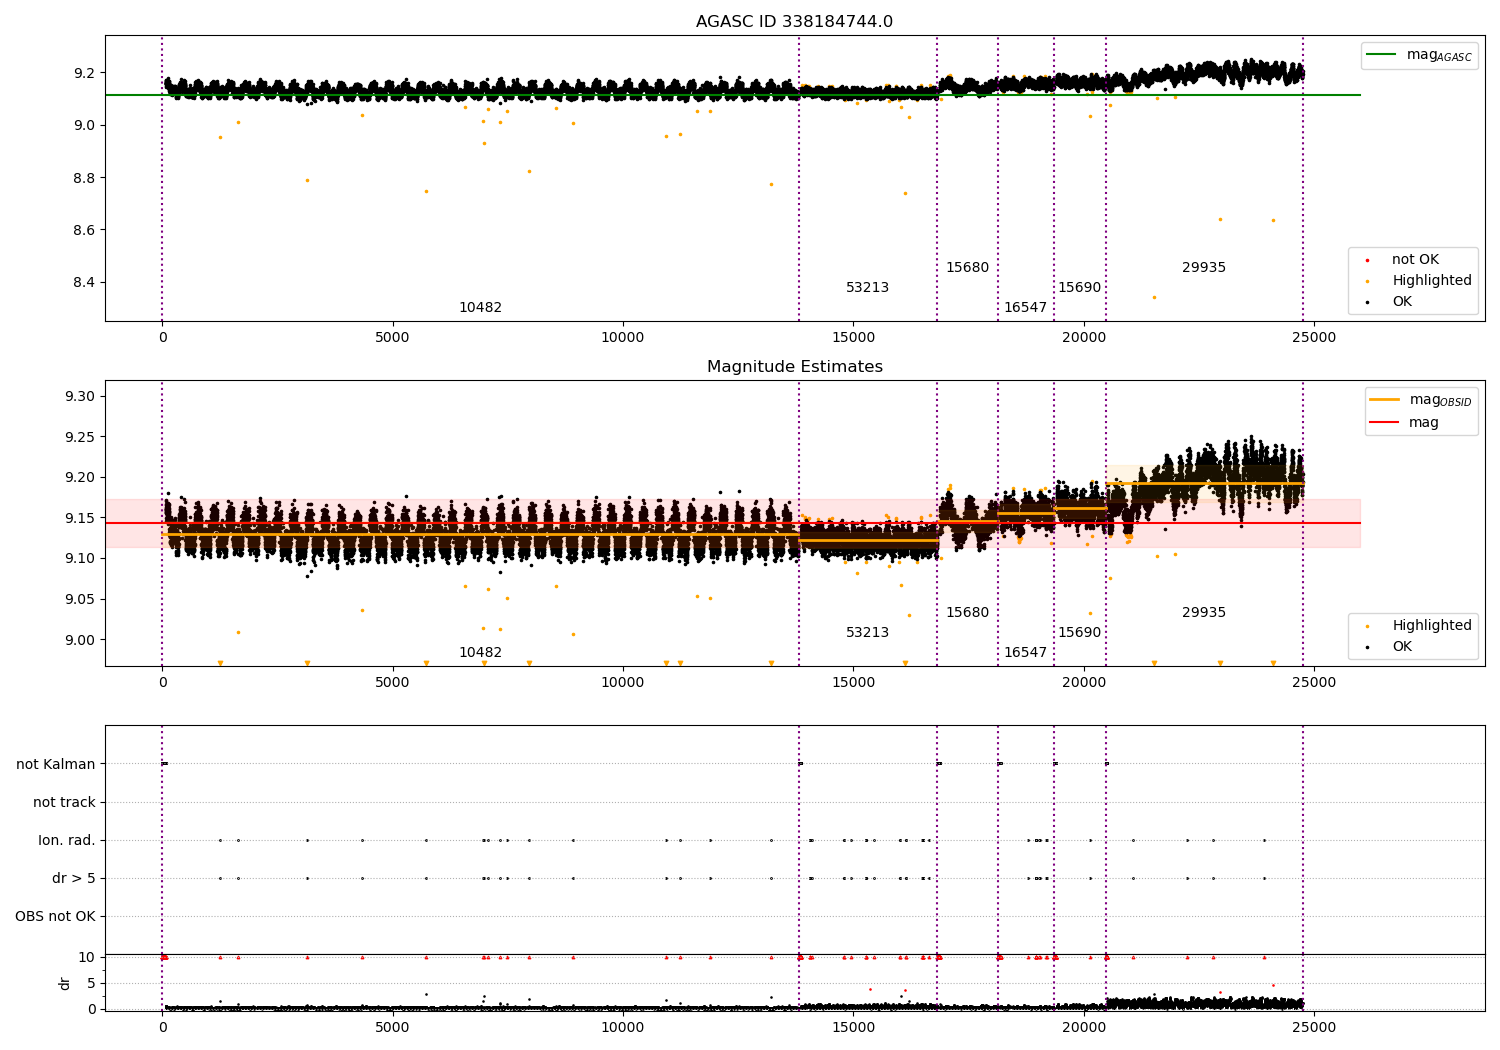Click the green mag AGASC legend line swatch
Screen dimensions: 1500x1050
tap(1382, 55)
